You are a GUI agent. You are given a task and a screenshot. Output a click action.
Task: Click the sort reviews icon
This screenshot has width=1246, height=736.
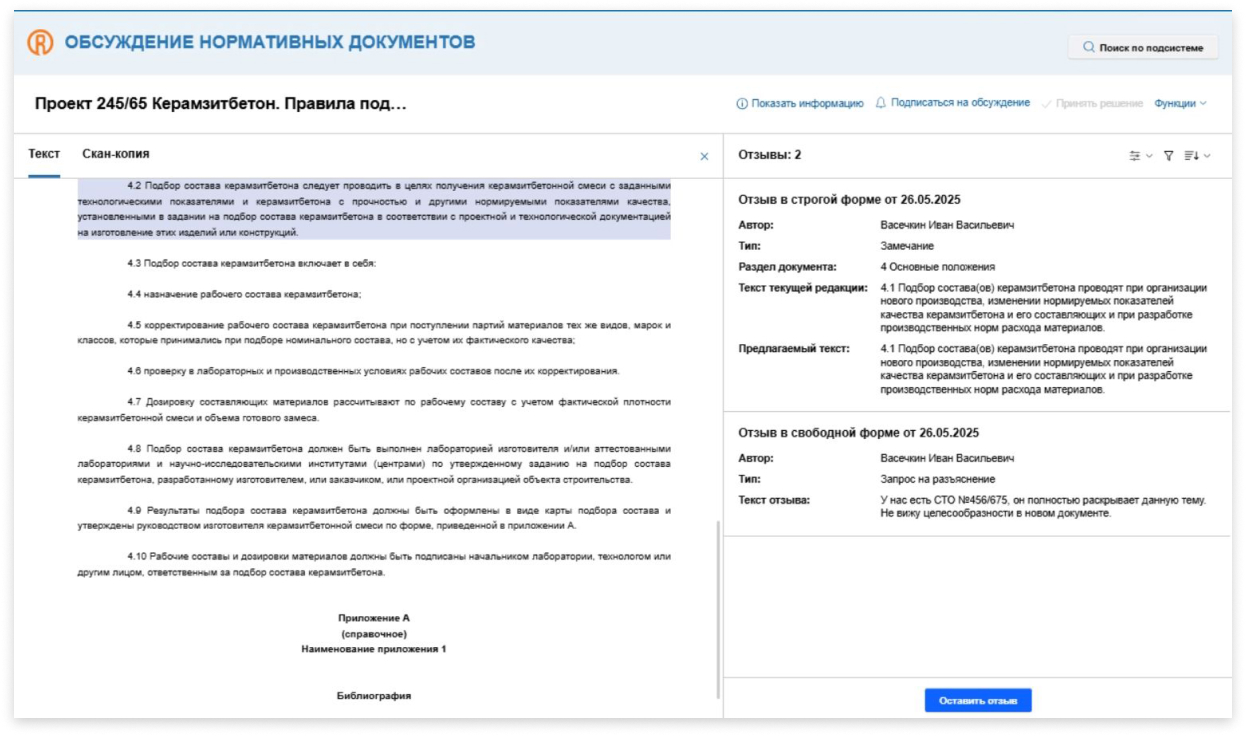point(1191,156)
